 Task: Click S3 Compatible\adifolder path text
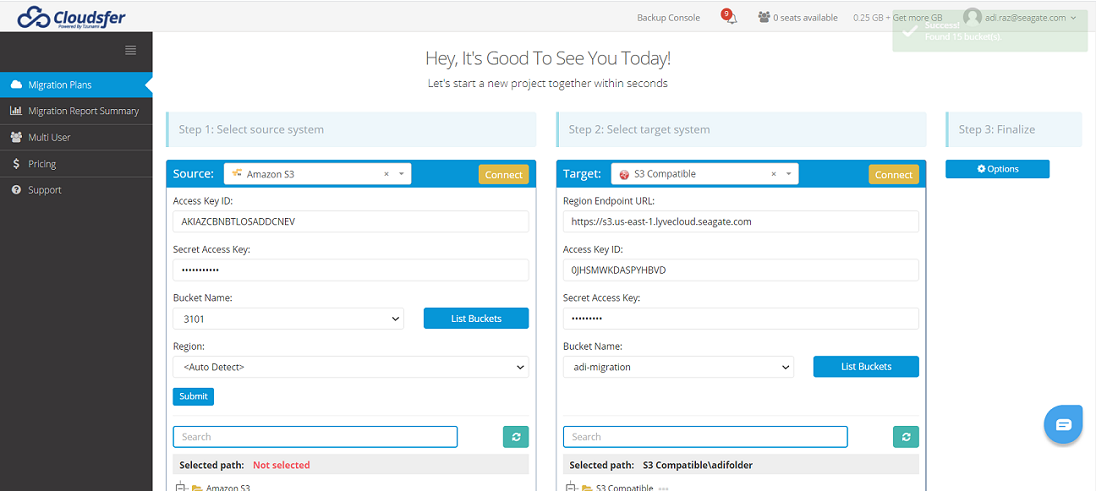click(x=698, y=465)
